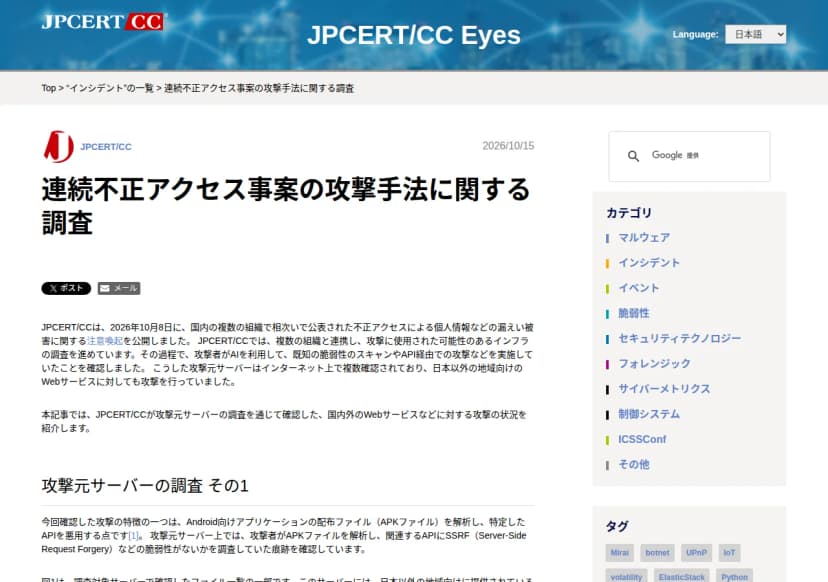The width and height of the screenshot is (828, 582).
Task: Click the ElasticStack tag
Action: 681,576
